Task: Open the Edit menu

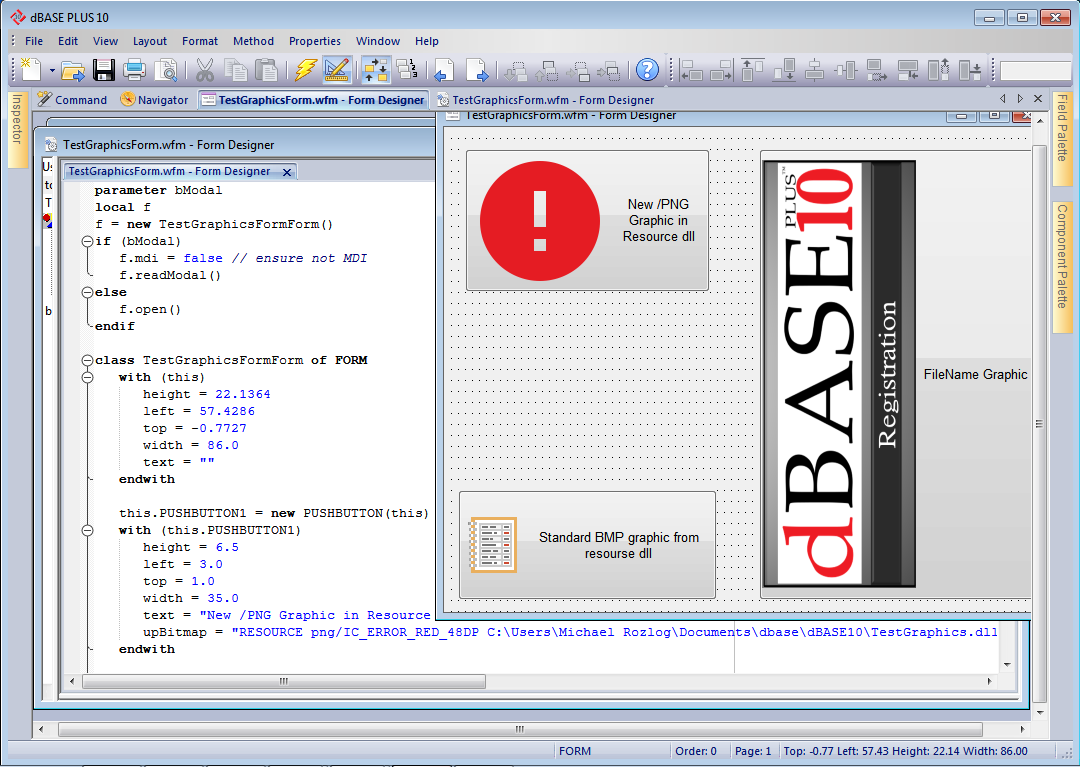Action: click(x=68, y=41)
